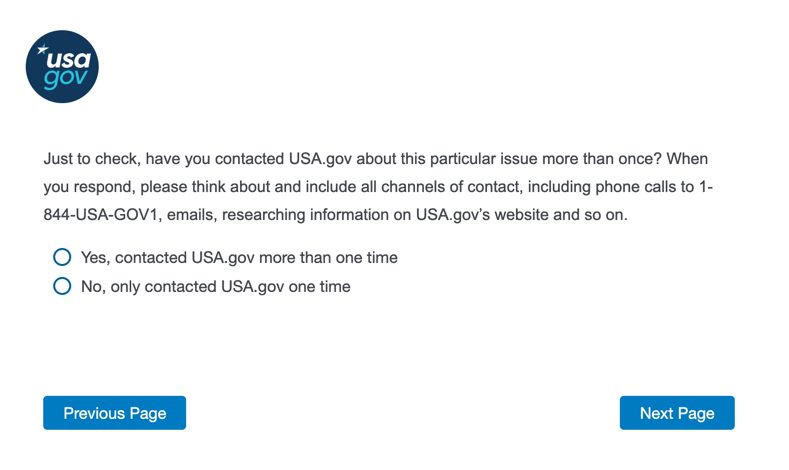The height and width of the screenshot is (470, 789).
Task: Click the "usa" word inside the logo
Action: click(68, 60)
